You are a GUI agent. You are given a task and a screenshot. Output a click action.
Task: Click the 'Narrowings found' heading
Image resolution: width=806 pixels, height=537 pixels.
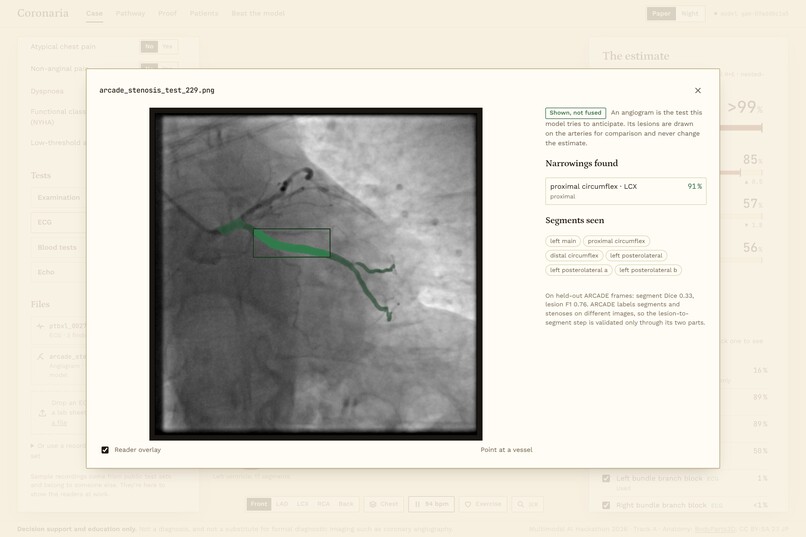pos(581,163)
